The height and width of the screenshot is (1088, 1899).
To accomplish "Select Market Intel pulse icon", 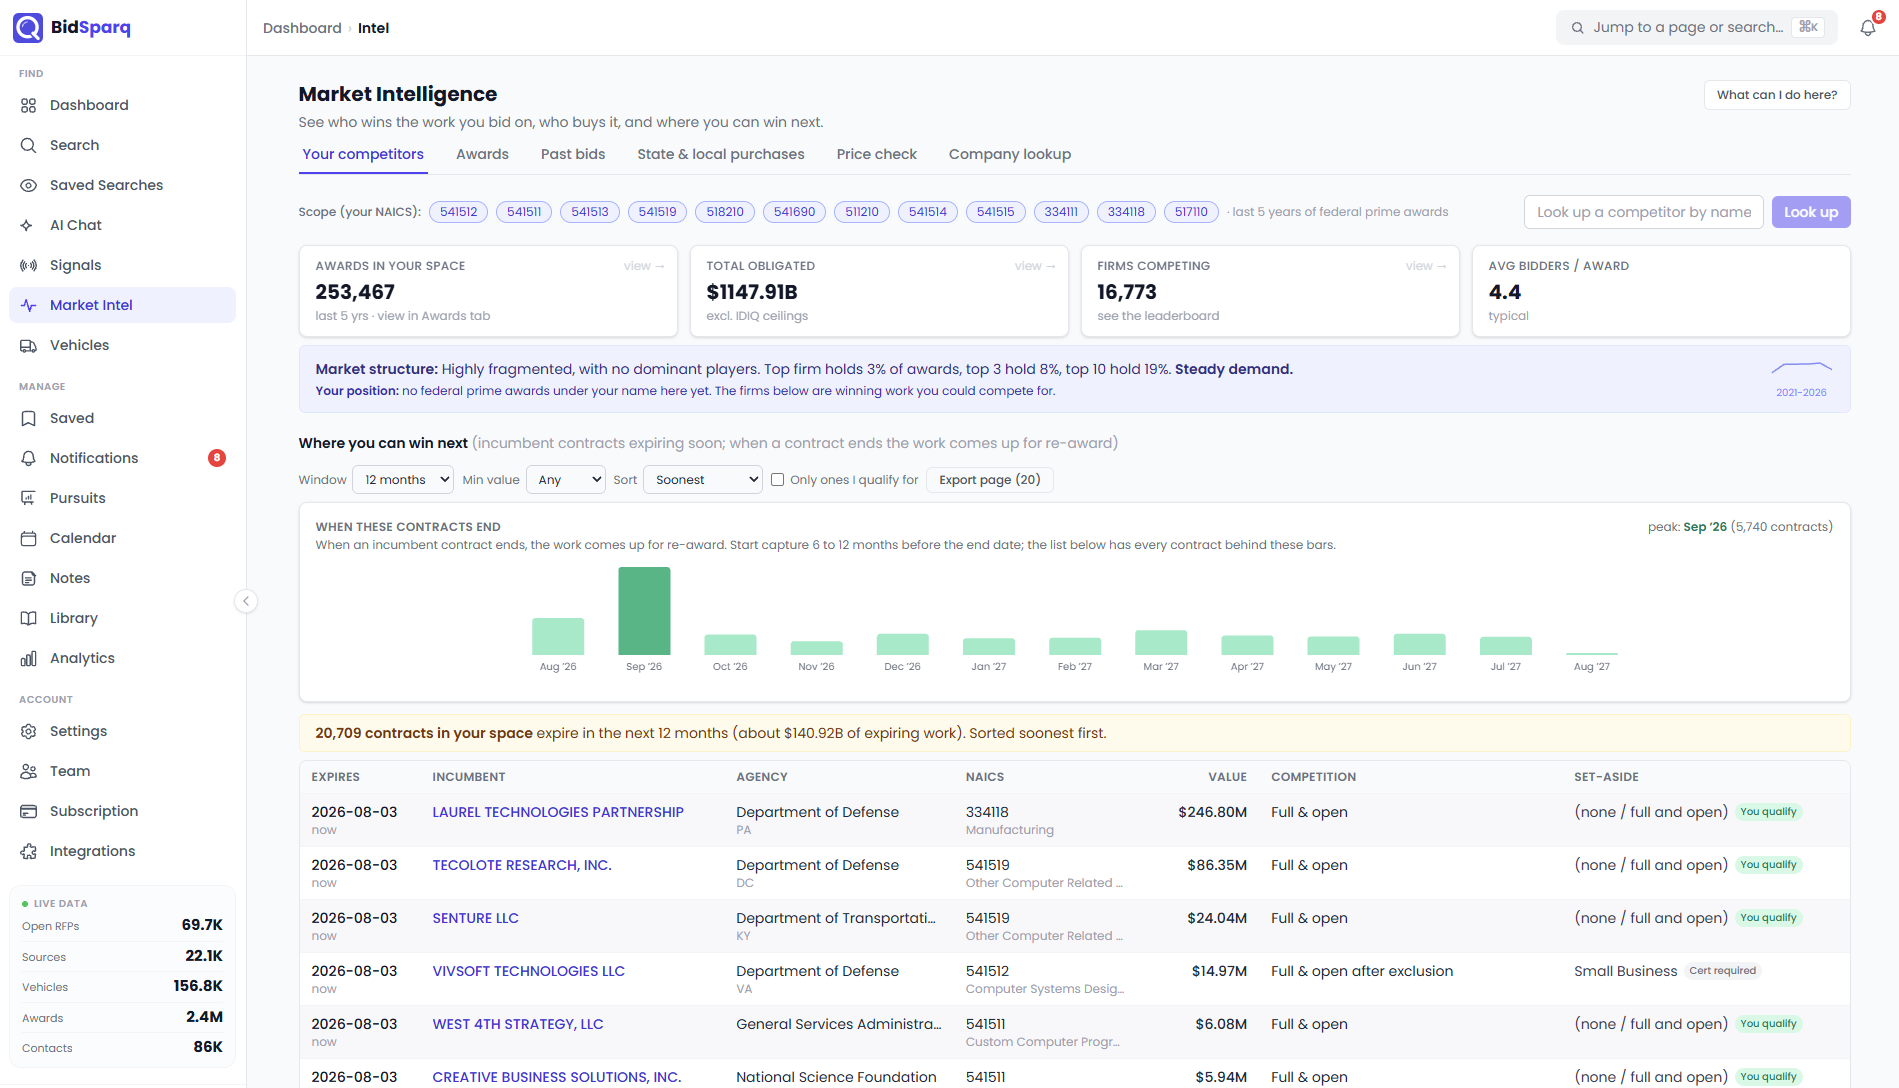I will click(28, 305).
